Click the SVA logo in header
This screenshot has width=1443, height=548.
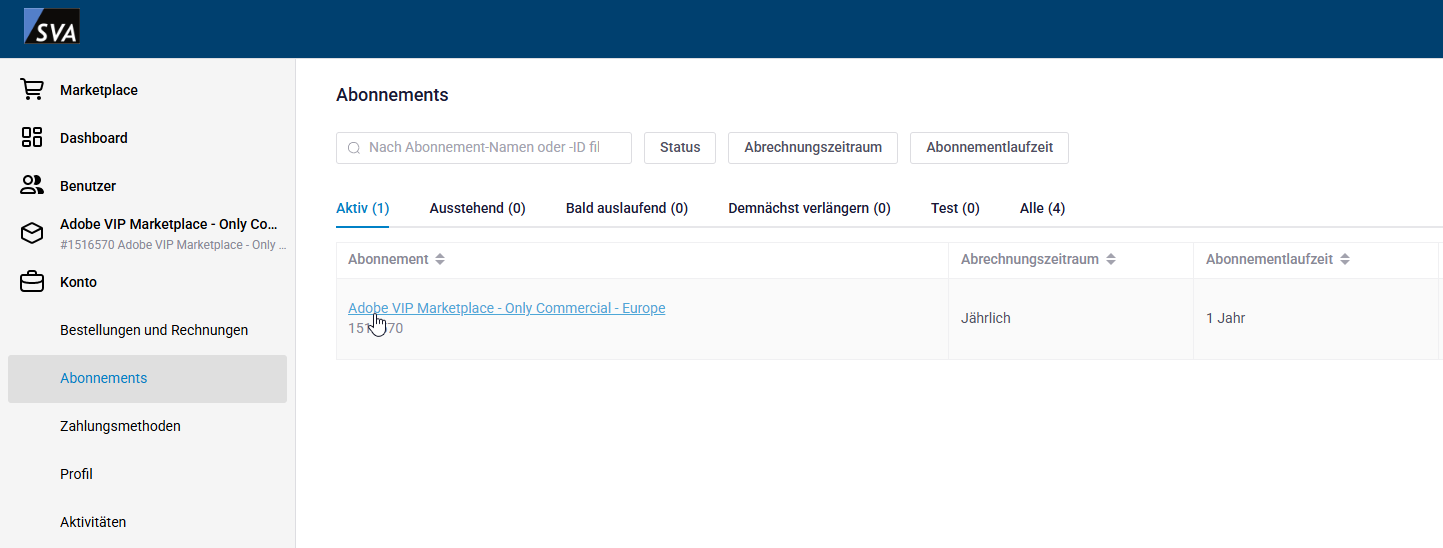52,25
